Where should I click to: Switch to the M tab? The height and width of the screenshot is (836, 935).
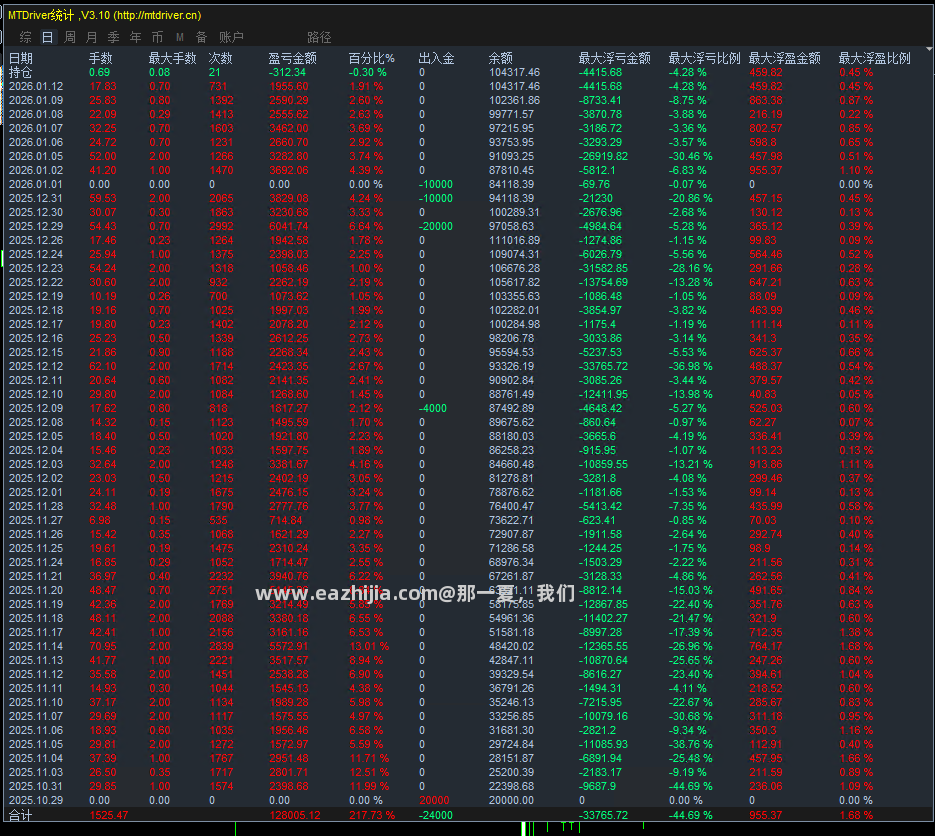(x=179, y=38)
